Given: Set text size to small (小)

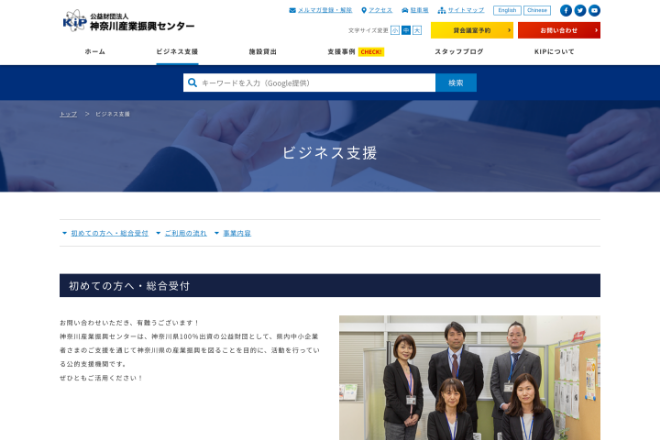Looking at the screenshot, I should tap(395, 31).
